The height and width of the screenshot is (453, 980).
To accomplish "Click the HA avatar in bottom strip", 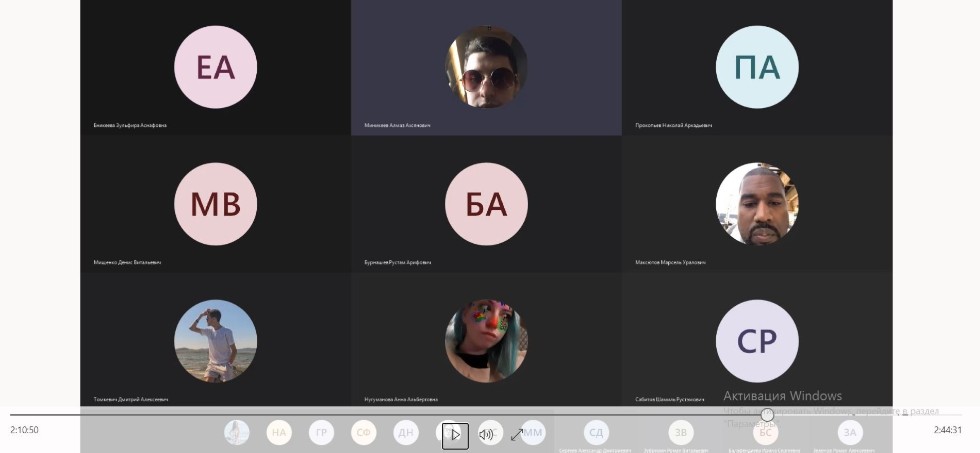I will 279,433.
